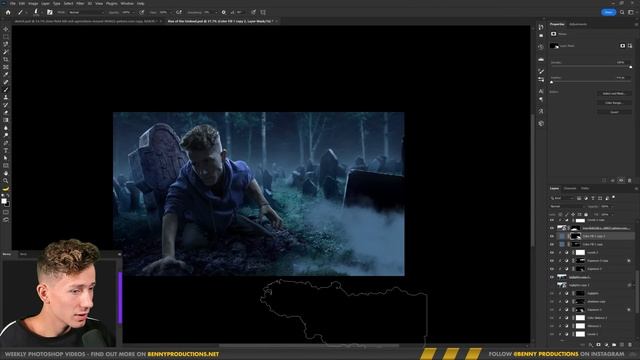Open the Brush Settings panel from options bar

pos(49,12)
